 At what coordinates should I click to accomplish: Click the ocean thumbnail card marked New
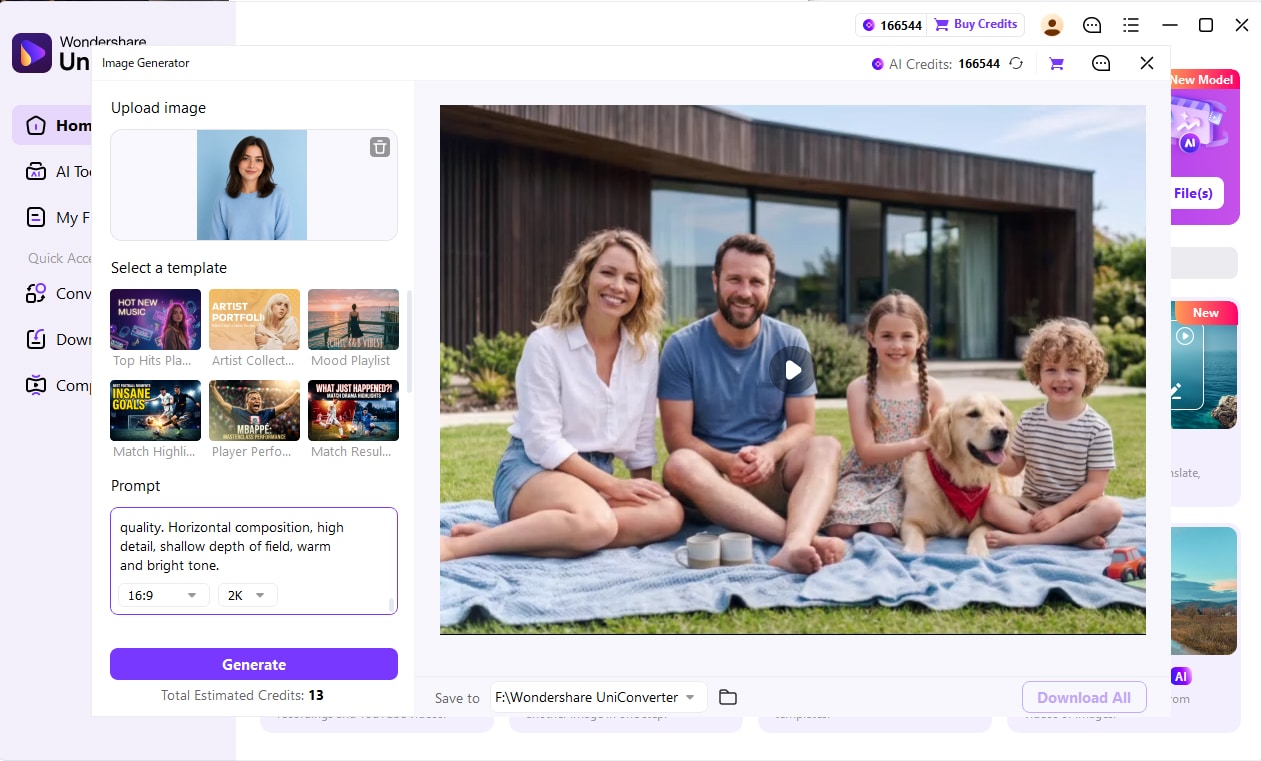point(1204,365)
